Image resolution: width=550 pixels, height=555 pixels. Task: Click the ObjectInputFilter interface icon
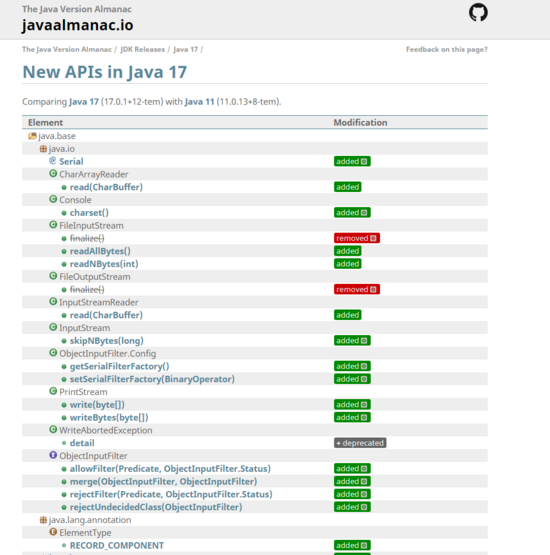[x=53, y=455]
